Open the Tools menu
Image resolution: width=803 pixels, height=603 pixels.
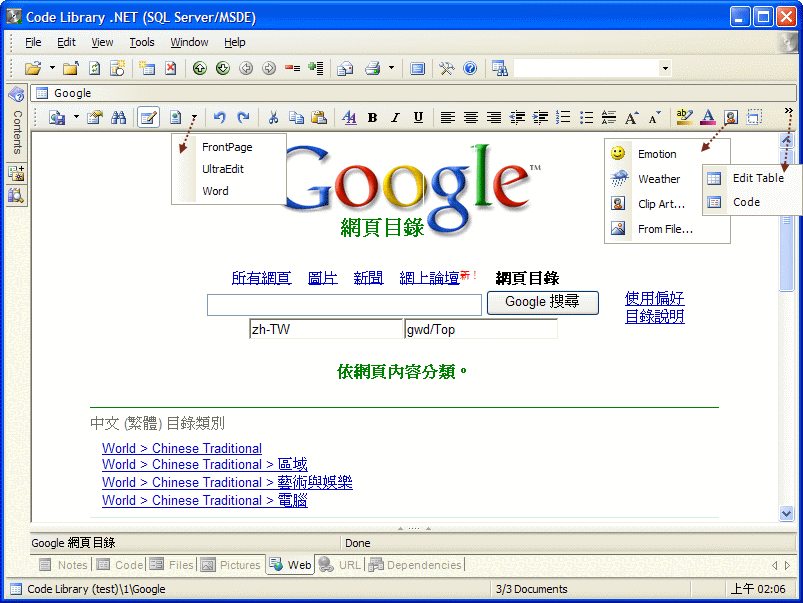pos(141,43)
